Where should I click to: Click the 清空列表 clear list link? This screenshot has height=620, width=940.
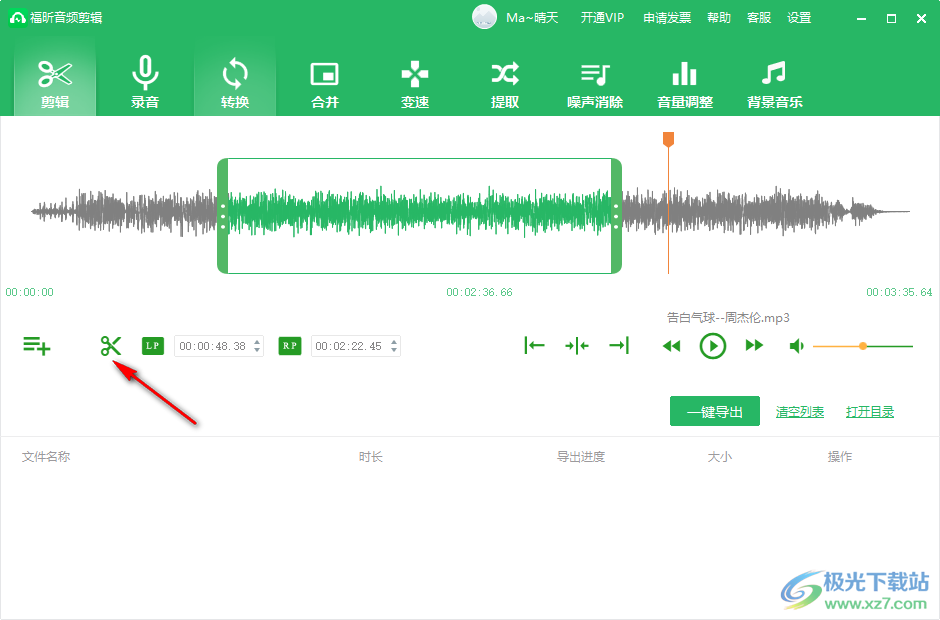(800, 412)
